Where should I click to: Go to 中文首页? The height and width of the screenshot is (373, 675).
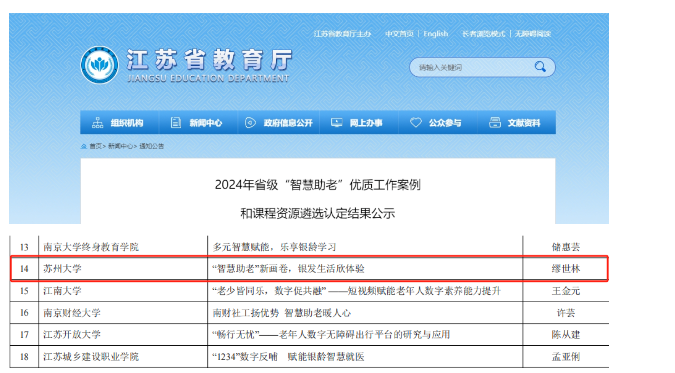pyautogui.click(x=399, y=34)
